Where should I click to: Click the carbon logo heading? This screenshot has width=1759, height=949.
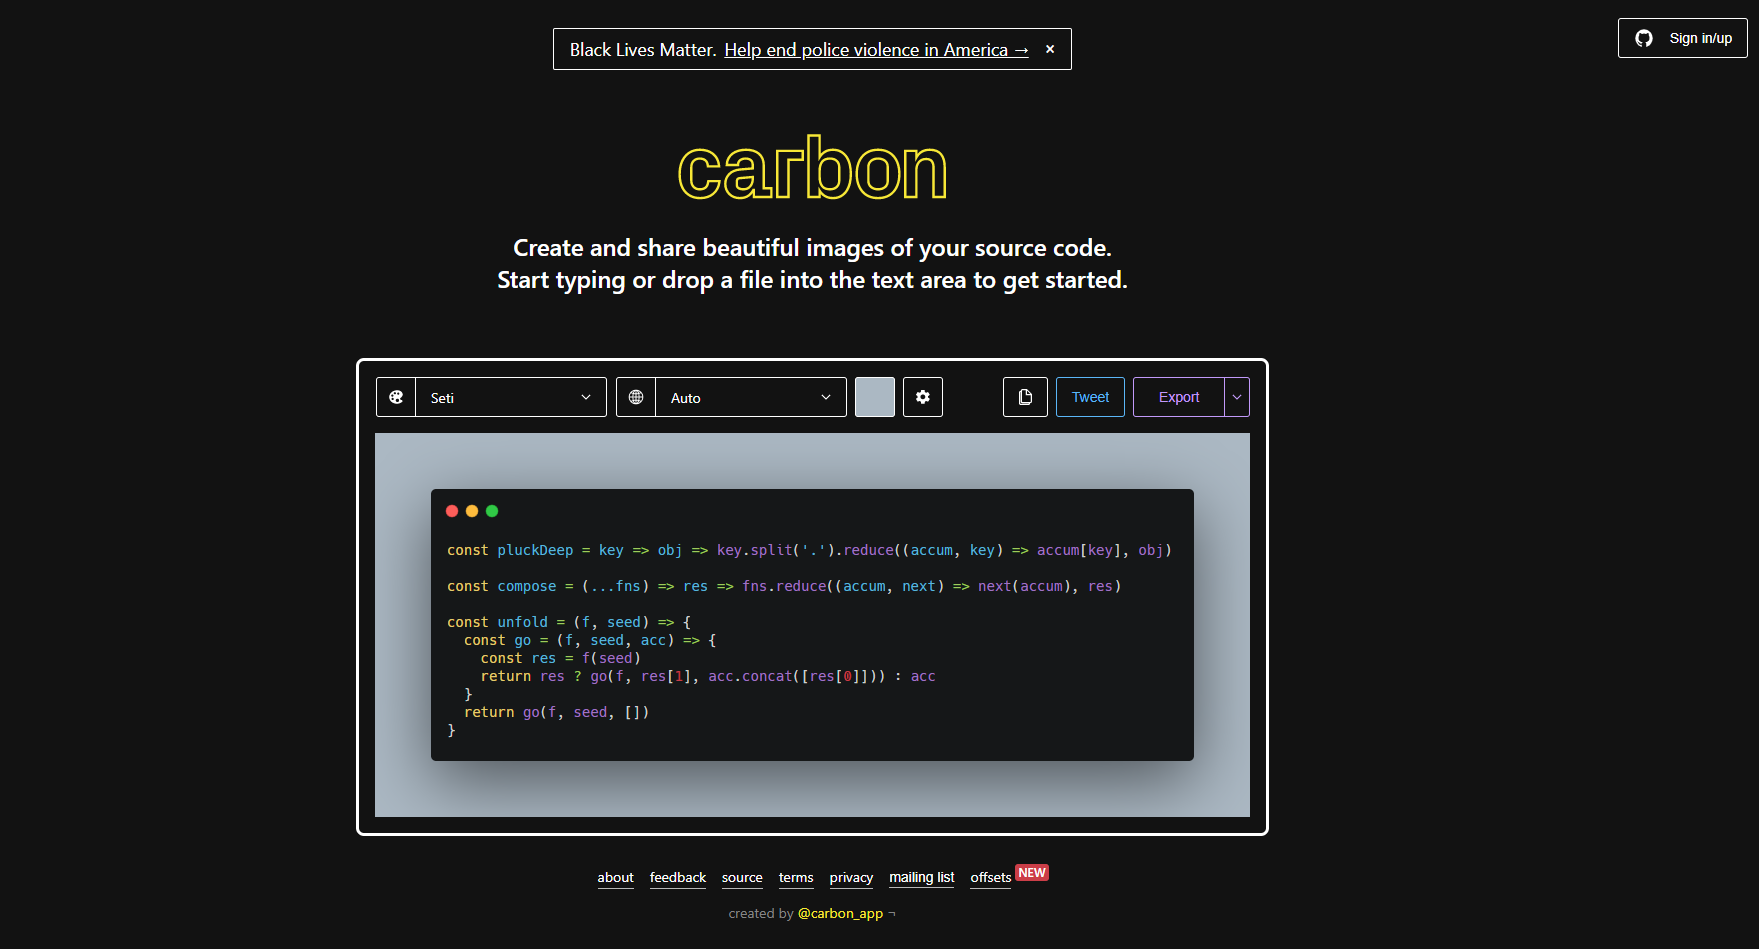point(812,169)
